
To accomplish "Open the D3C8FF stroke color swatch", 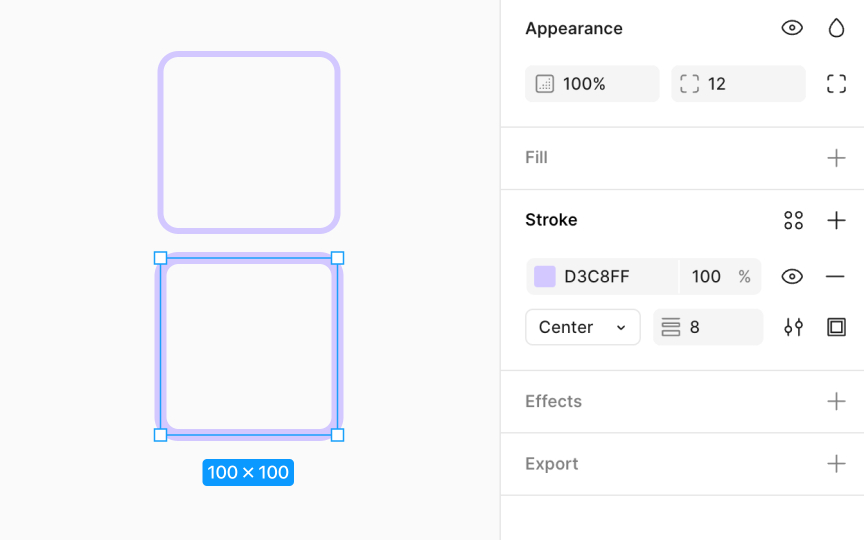I will point(545,276).
